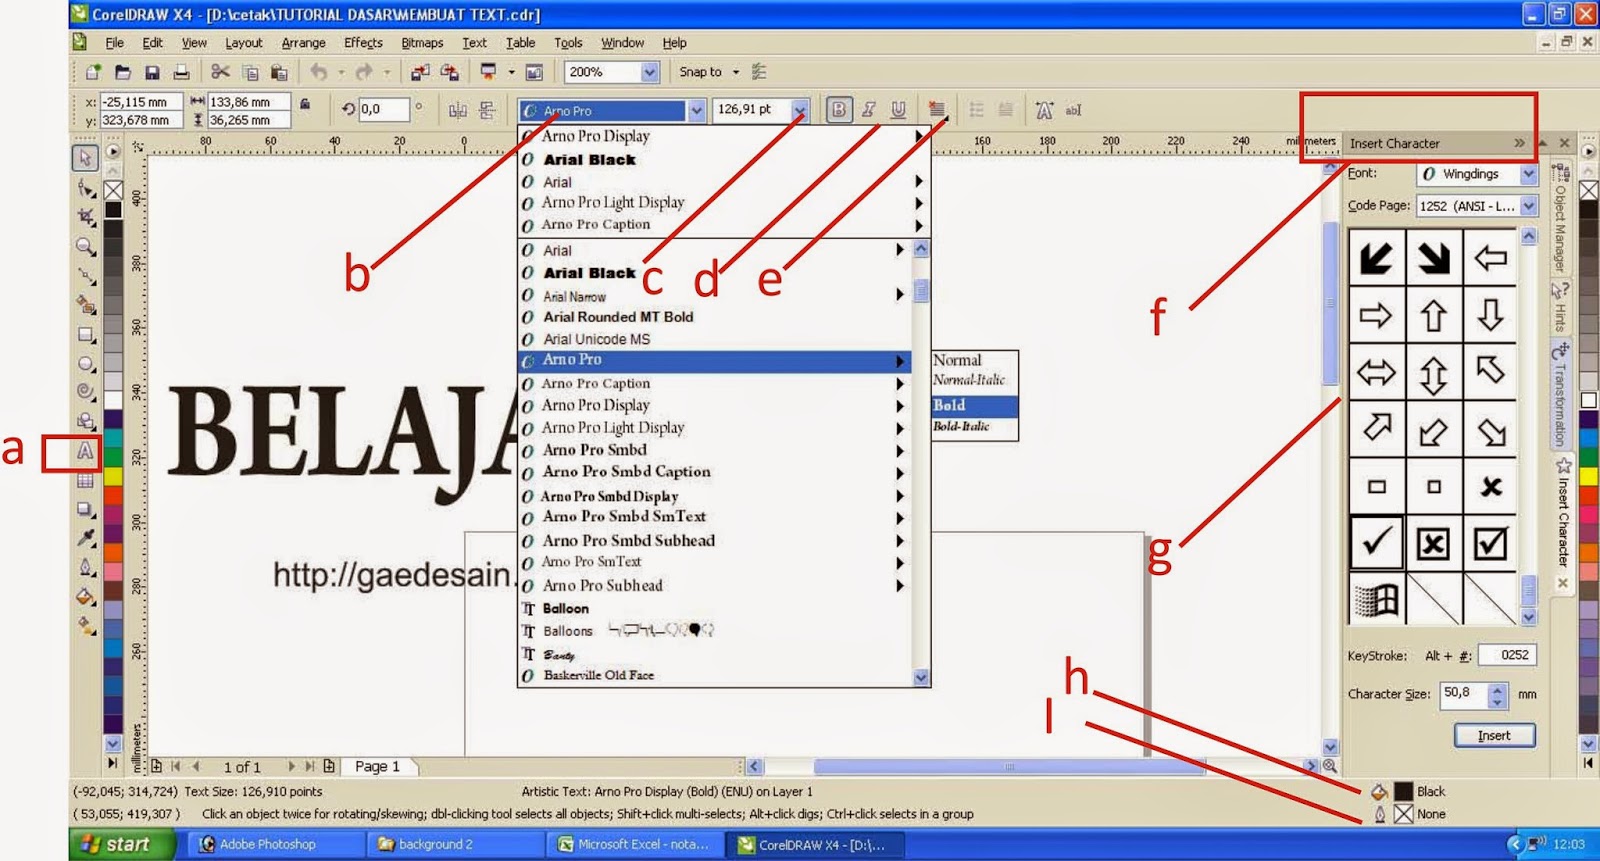Select the Text tool
Image resolution: width=1600 pixels, height=861 pixels.
[x=85, y=451]
